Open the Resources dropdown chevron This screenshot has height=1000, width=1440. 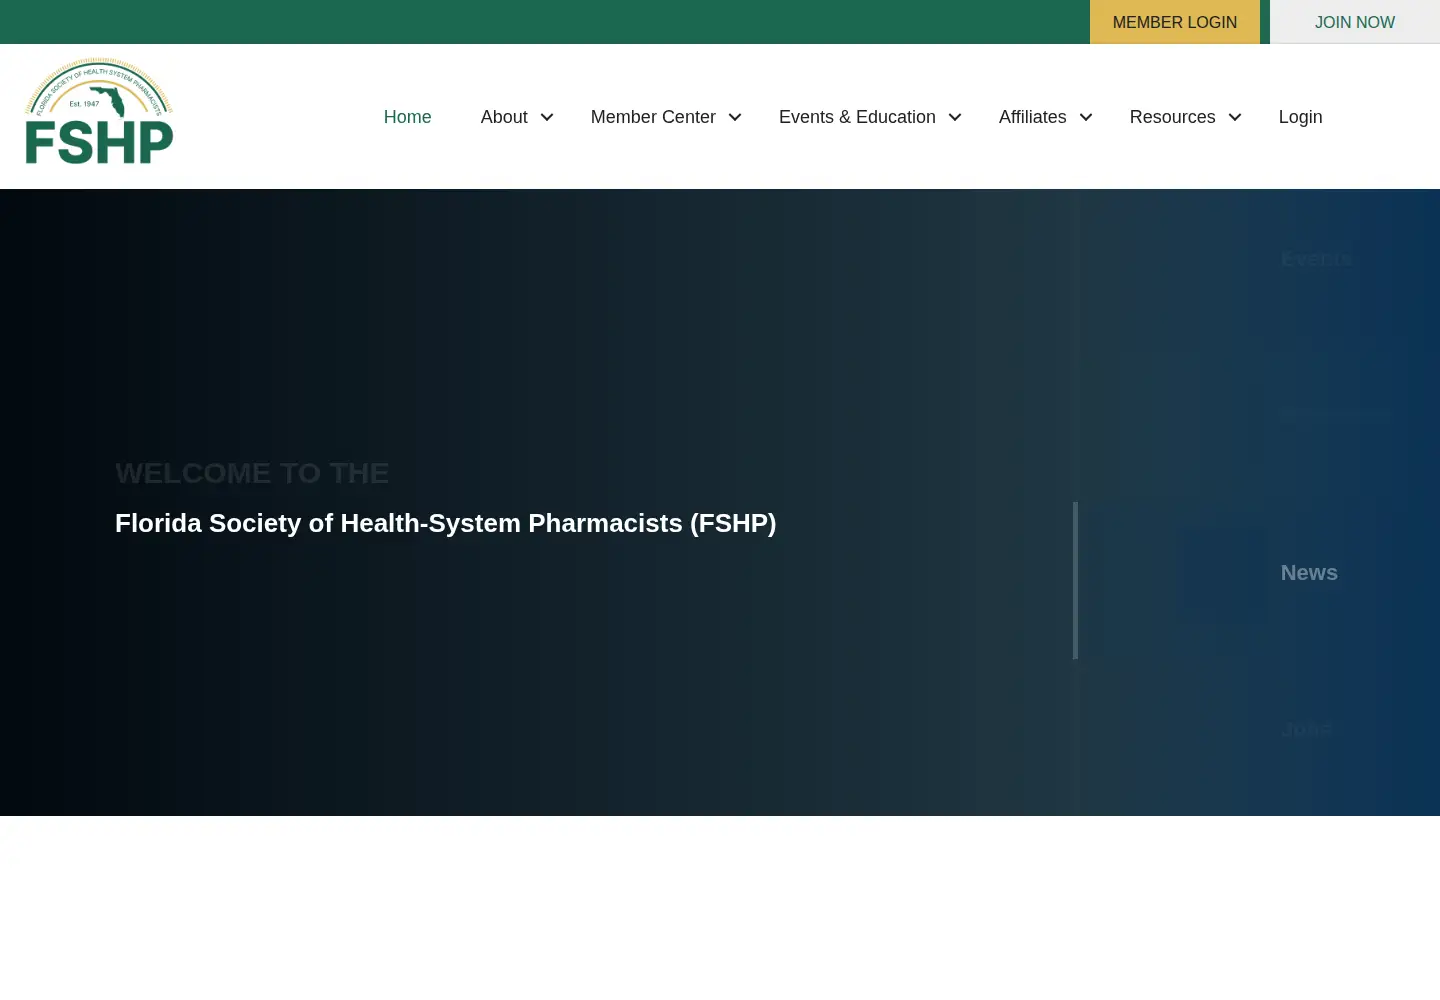point(1235,117)
